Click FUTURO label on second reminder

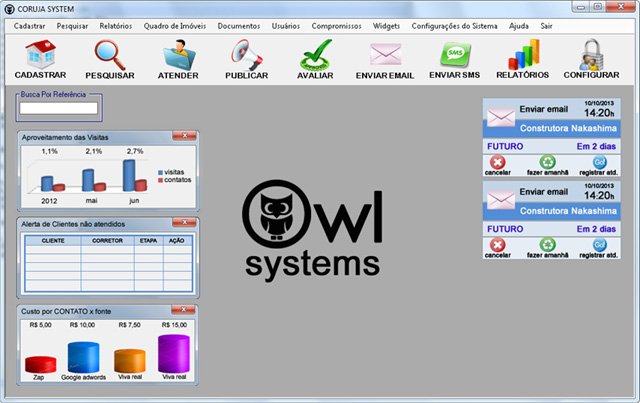[x=505, y=229]
